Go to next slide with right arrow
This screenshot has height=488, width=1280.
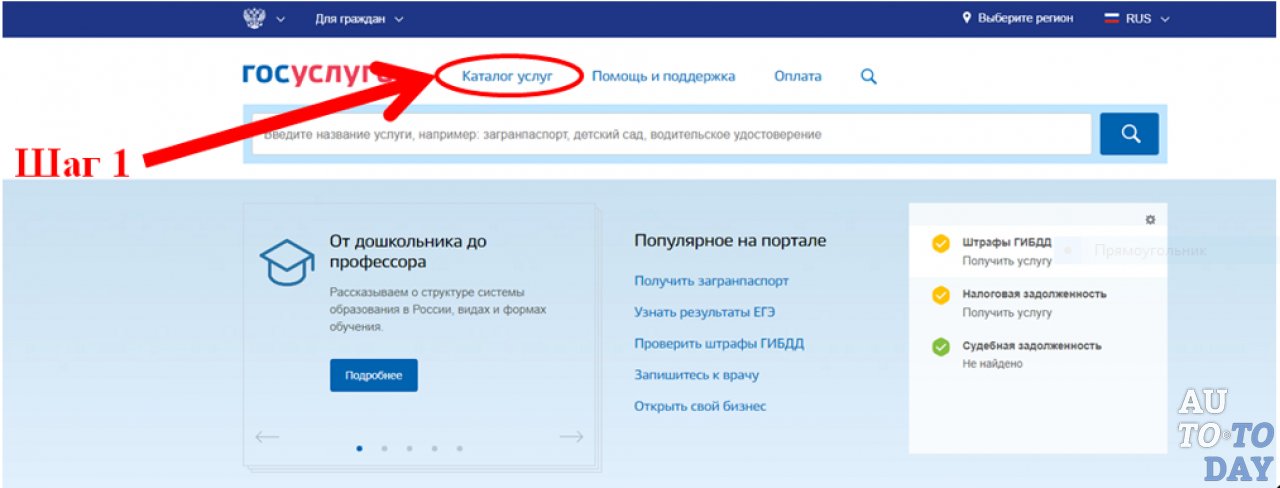[571, 437]
